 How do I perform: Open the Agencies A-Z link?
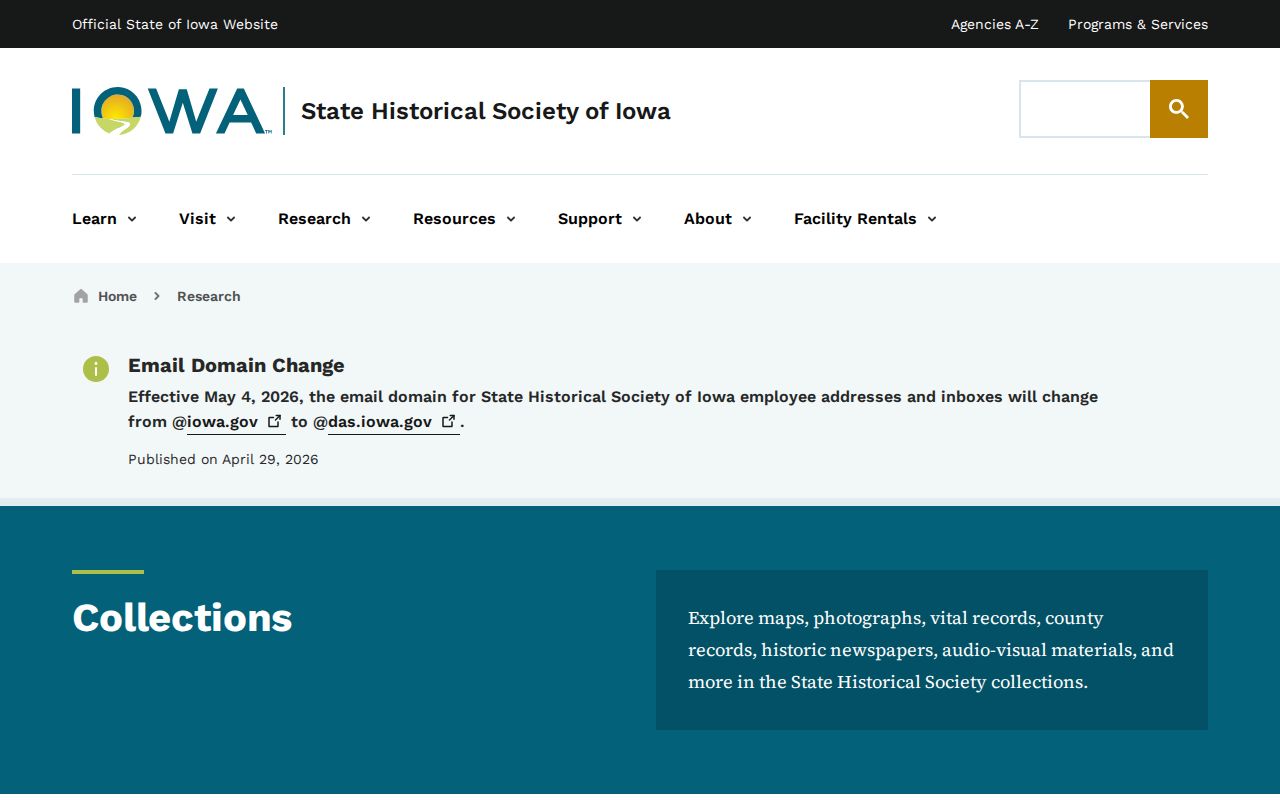pyautogui.click(x=995, y=24)
